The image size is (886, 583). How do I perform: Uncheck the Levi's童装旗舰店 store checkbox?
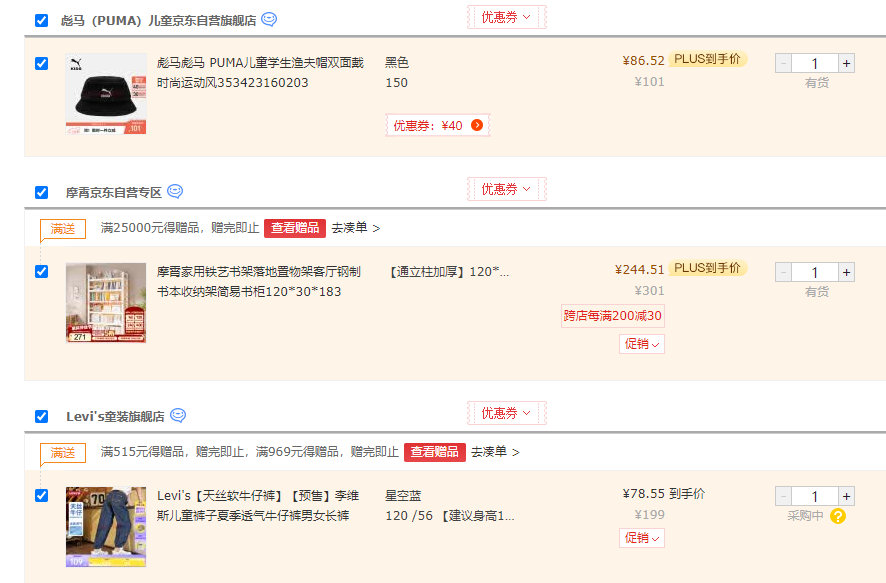click(41, 416)
